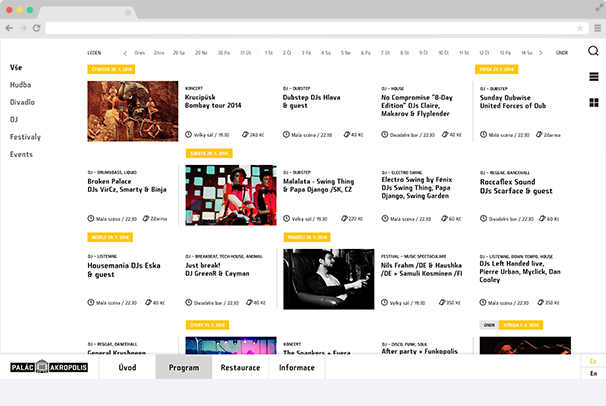Switch the language to En
Viewport: 606px width, 406px height.
[x=593, y=373]
